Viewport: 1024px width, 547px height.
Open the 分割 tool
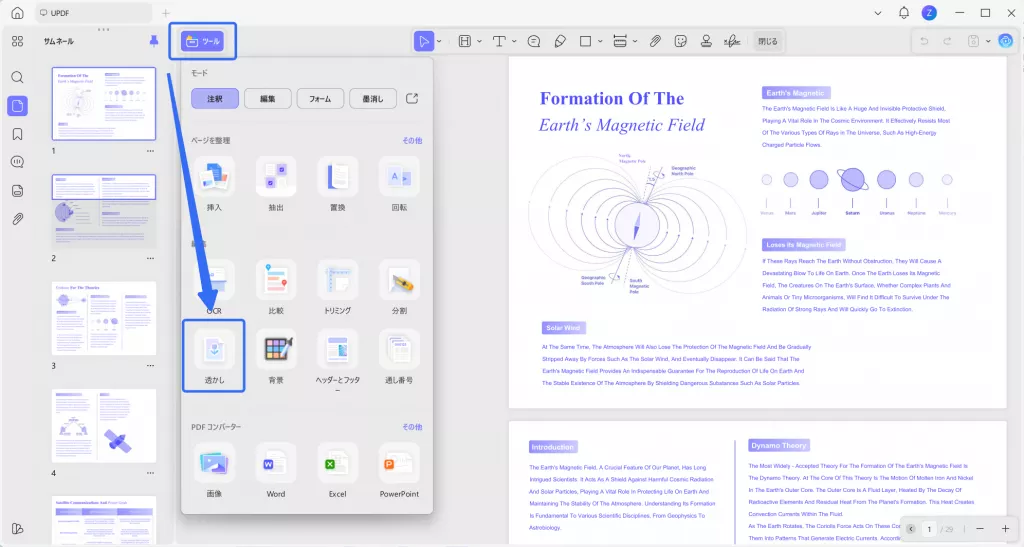pos(399,287)
